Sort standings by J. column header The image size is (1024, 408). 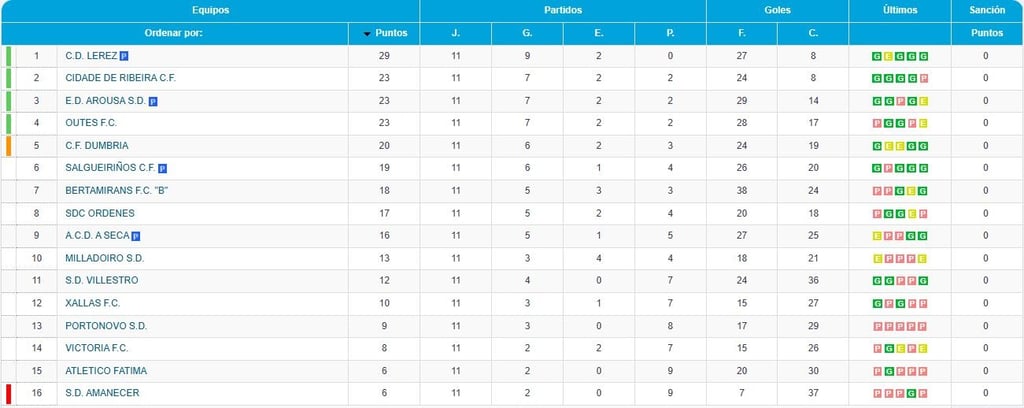tap(456, 33)
